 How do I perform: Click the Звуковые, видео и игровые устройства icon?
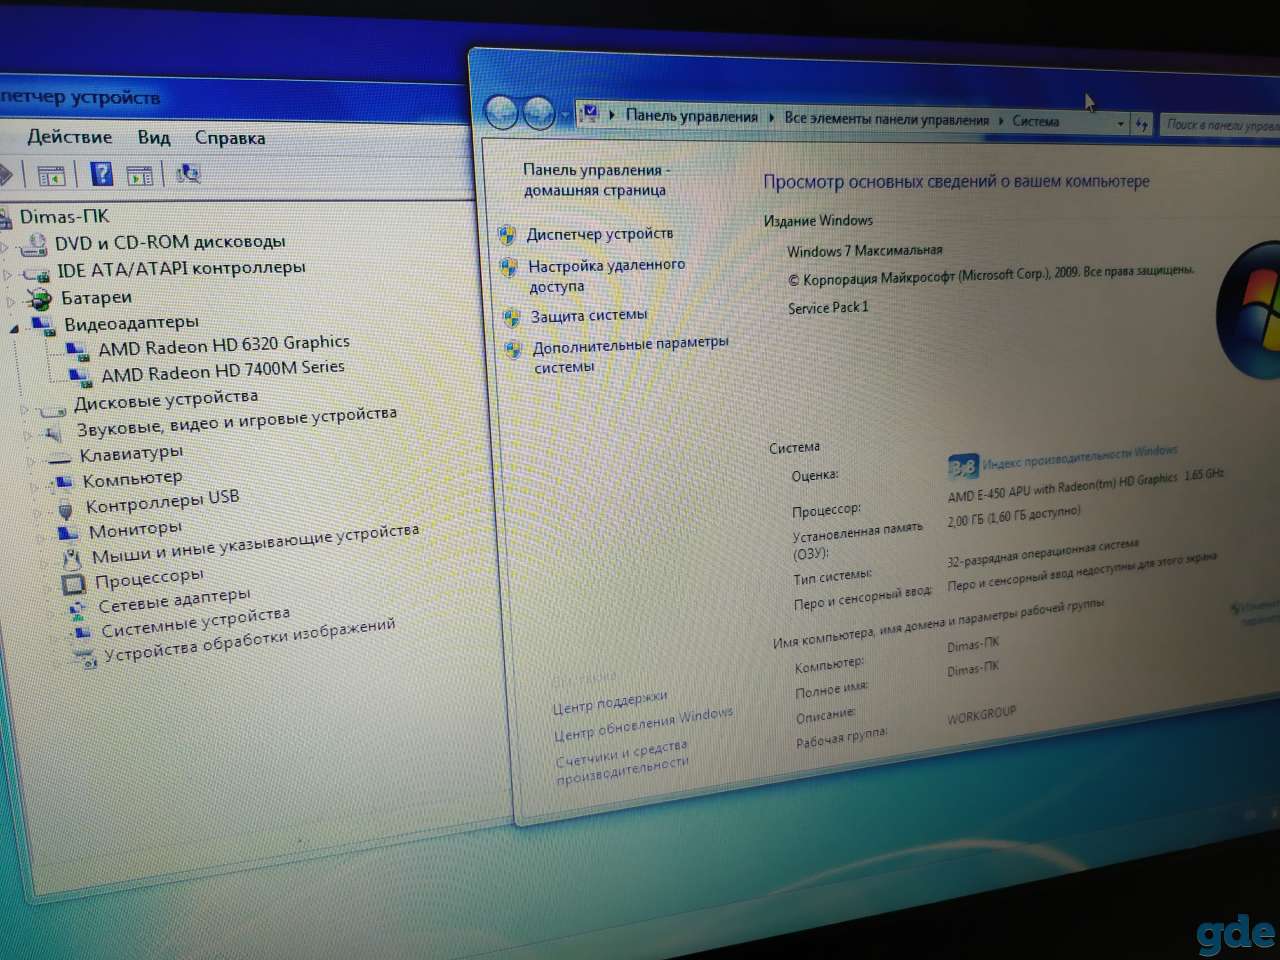[x=52, y=433]
